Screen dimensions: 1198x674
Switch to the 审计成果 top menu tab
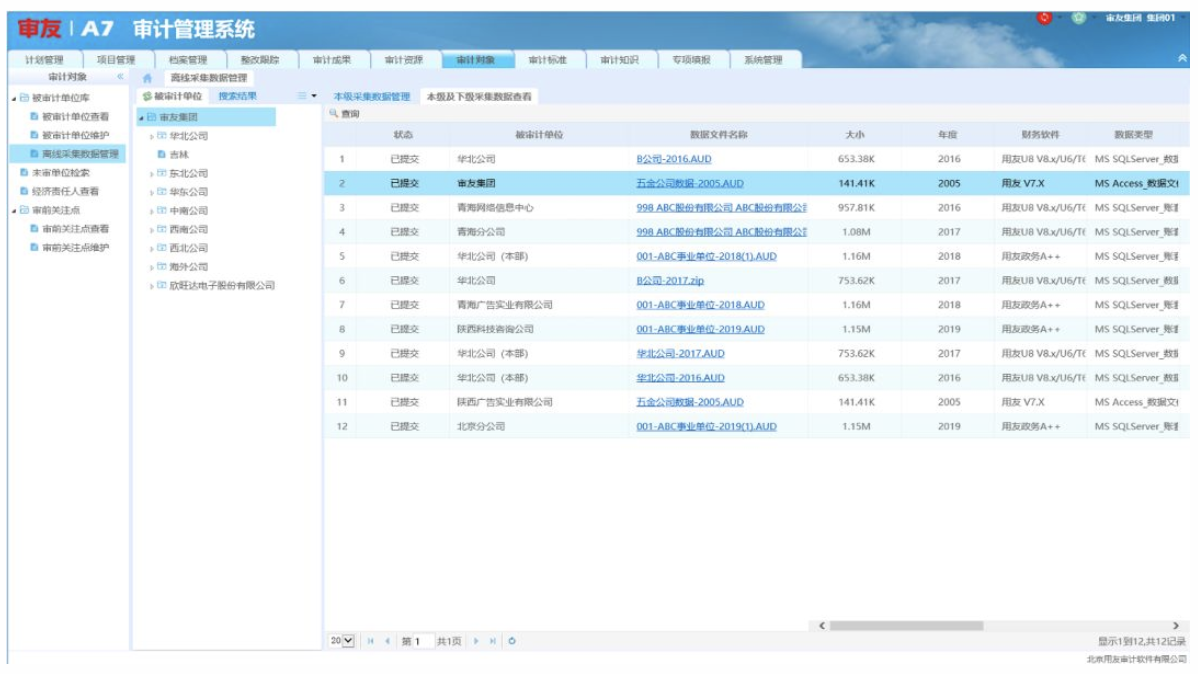click(x=332, y=60)
